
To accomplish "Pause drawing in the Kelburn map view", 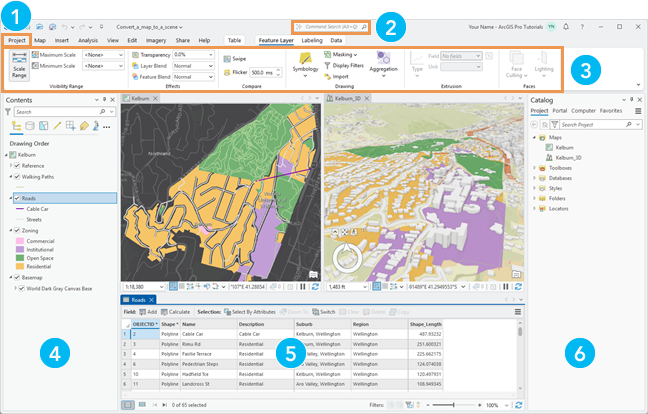I will 303,286.
